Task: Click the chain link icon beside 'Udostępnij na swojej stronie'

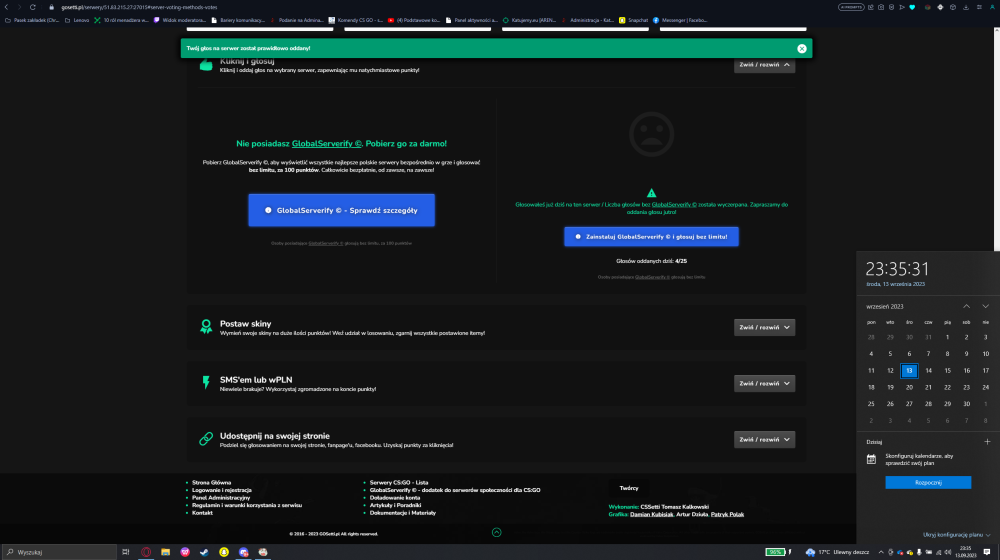Action: 206,439
